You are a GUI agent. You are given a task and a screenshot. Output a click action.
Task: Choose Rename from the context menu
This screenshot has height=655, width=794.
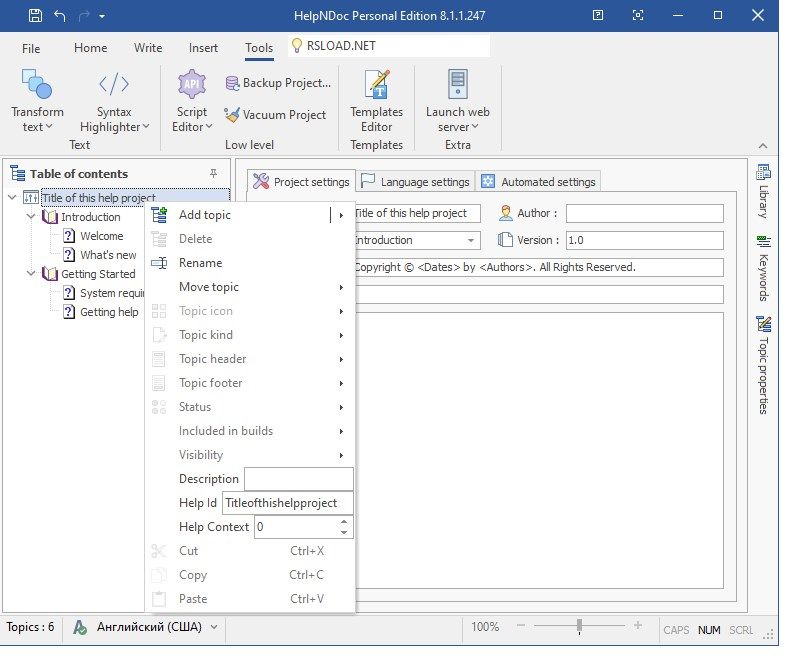click(x=200, y=263)
